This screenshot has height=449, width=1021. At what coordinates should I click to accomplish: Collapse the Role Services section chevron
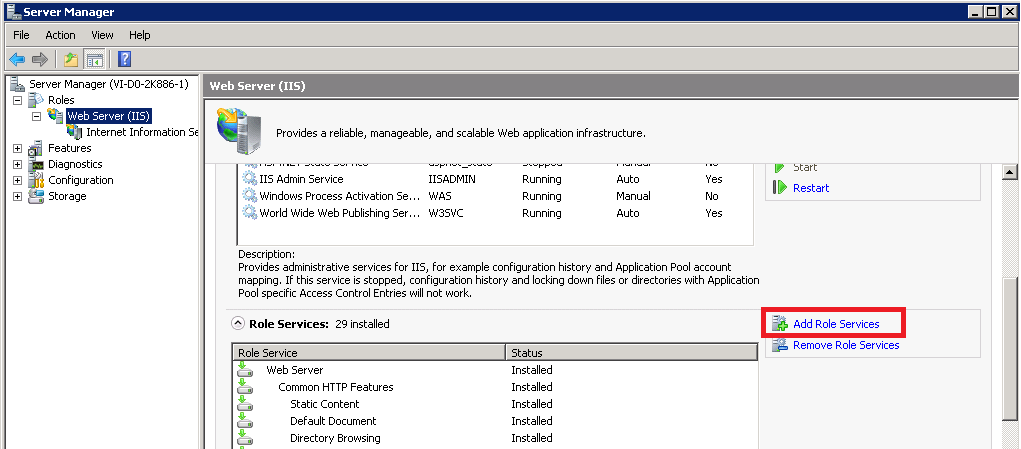point(238,323)
